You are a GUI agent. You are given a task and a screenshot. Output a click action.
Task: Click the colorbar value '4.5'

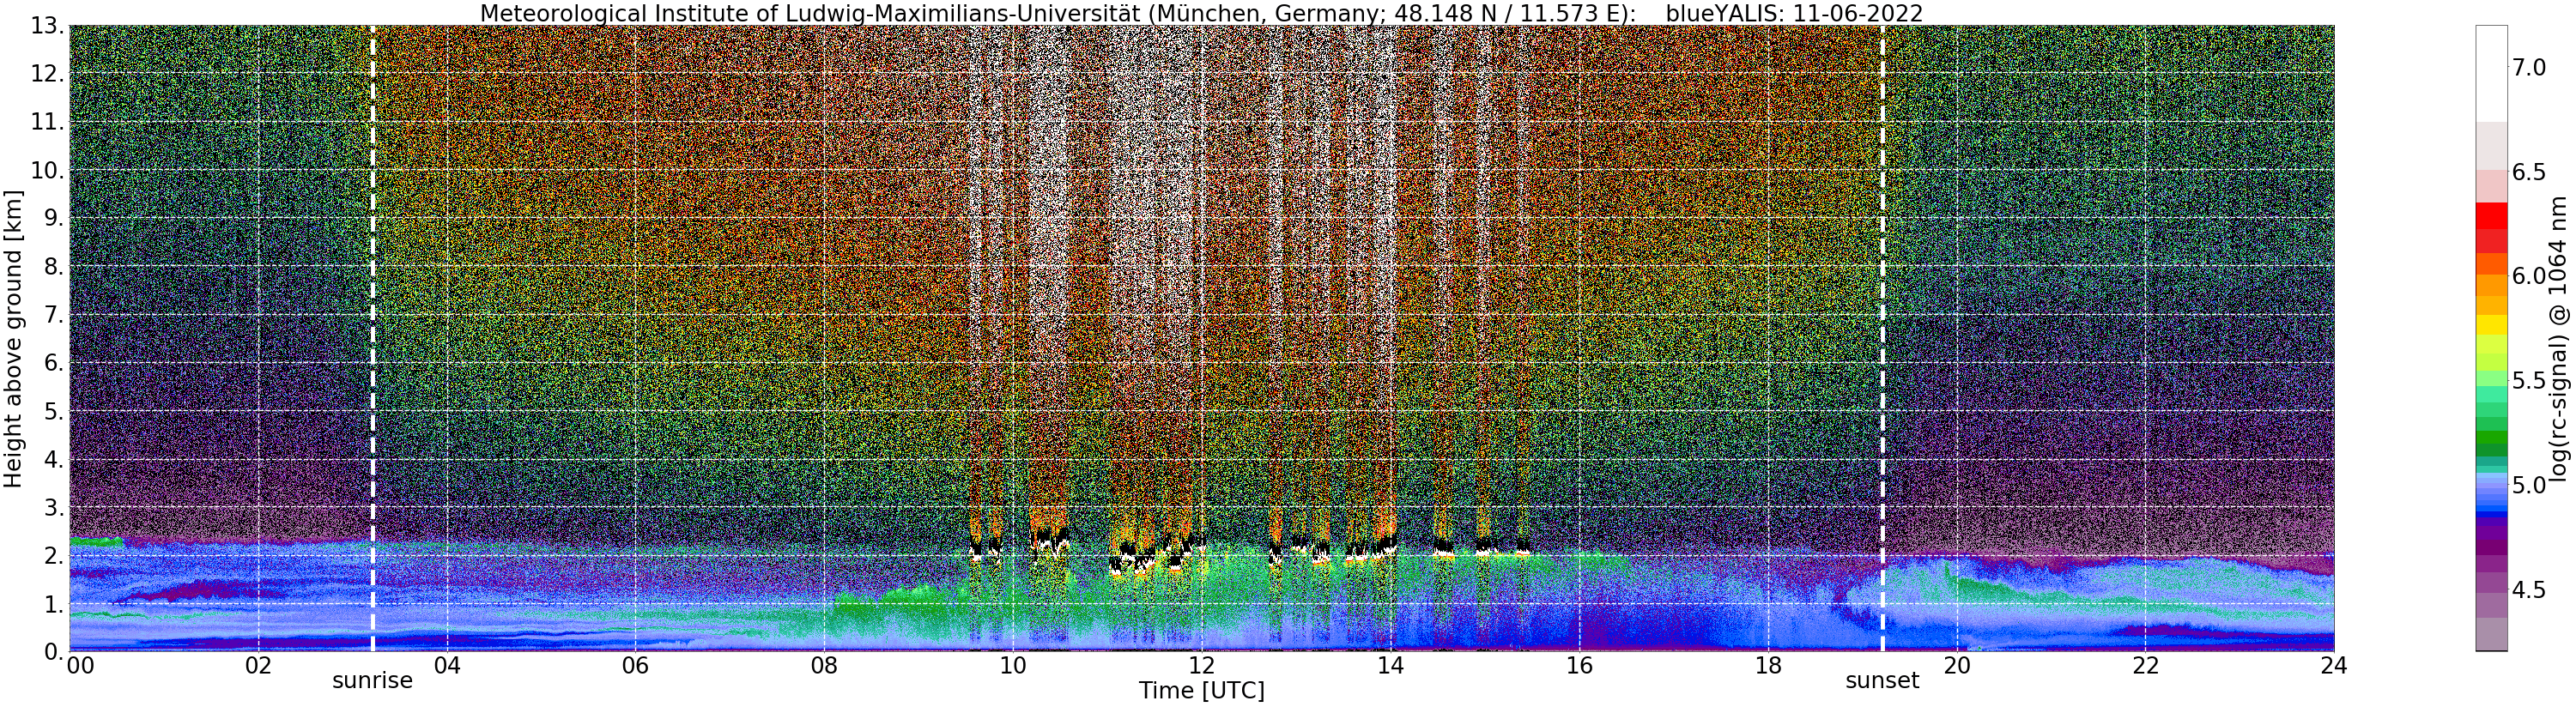pos(2528,590)
